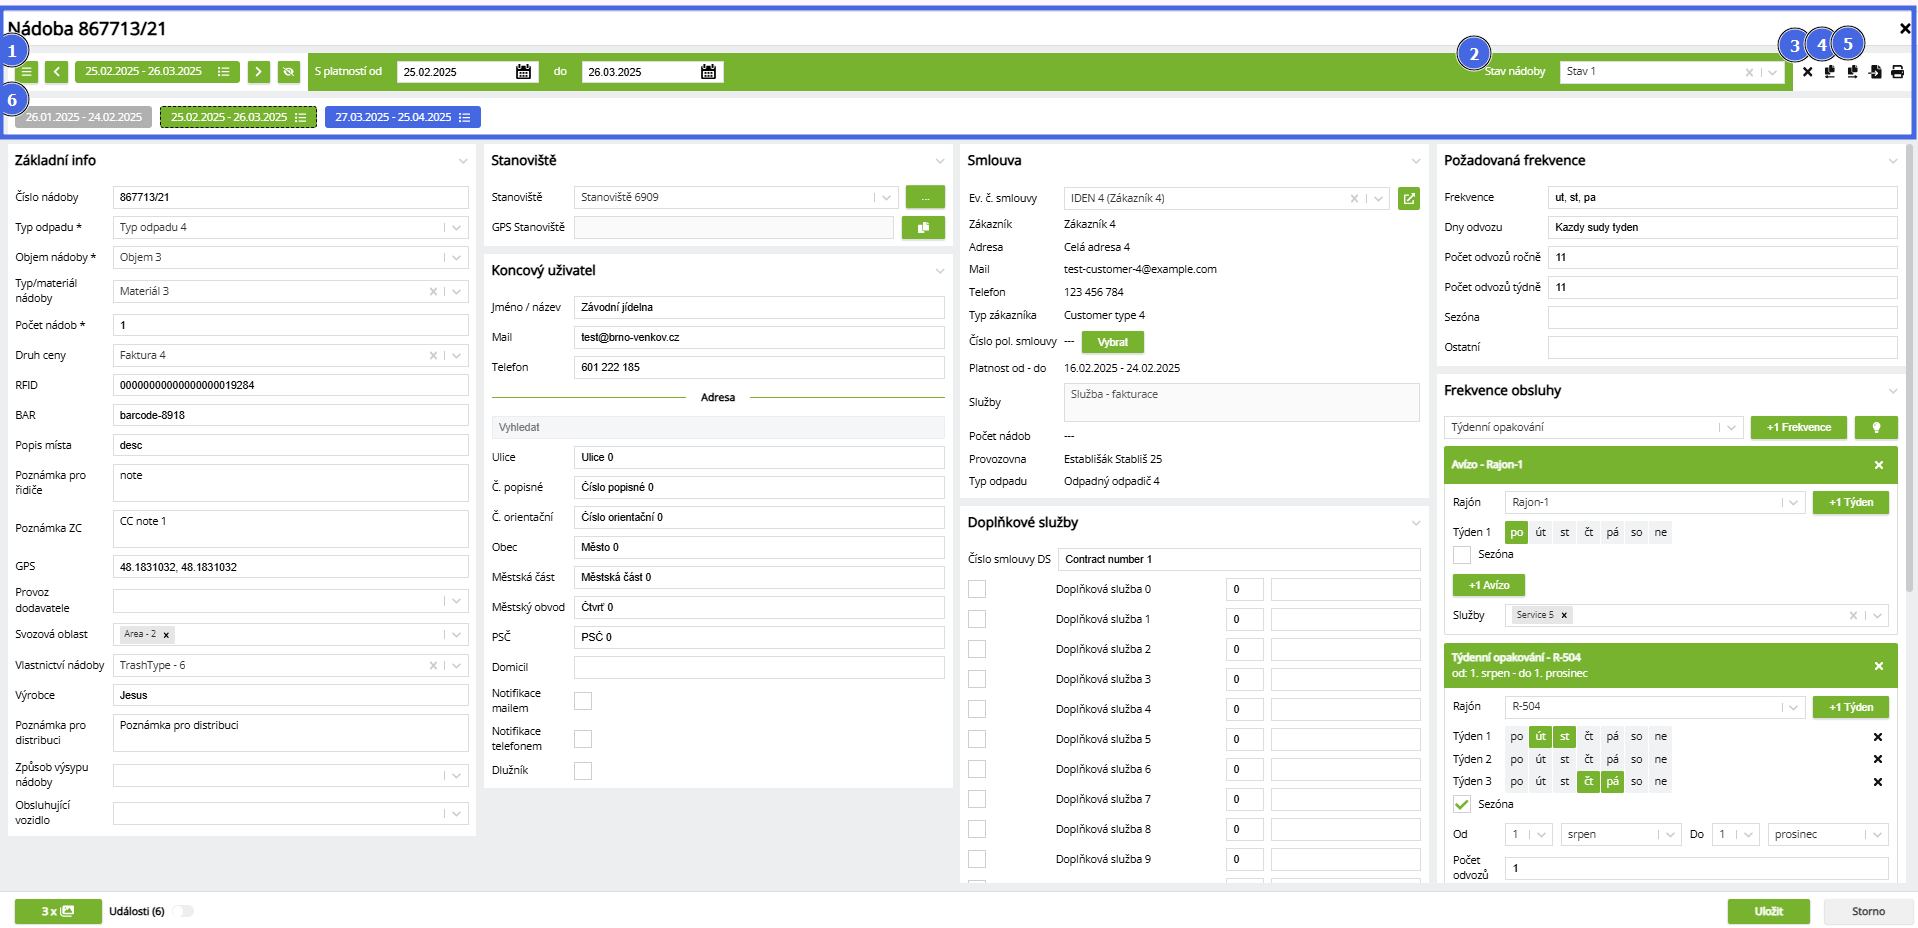Screen dimensions: 1918x928
Task: Collapse the 'Požadovaná frekvence' panel
Action: click(1893, 161)
